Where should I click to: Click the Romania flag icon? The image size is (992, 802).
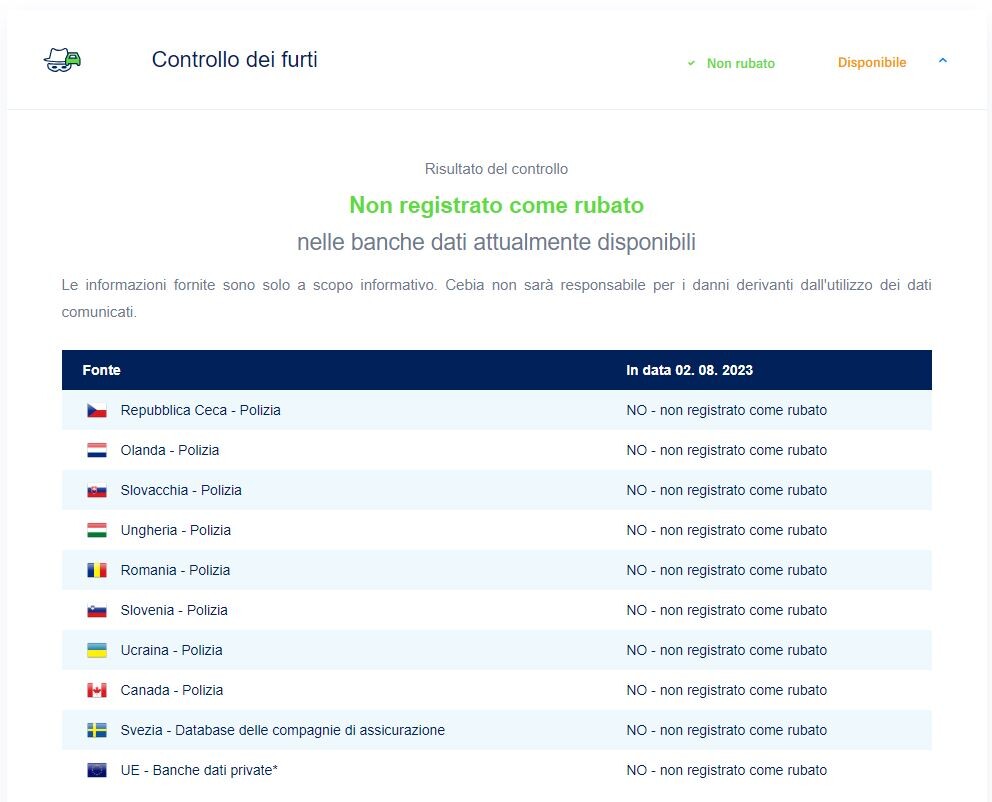[97, 570]
